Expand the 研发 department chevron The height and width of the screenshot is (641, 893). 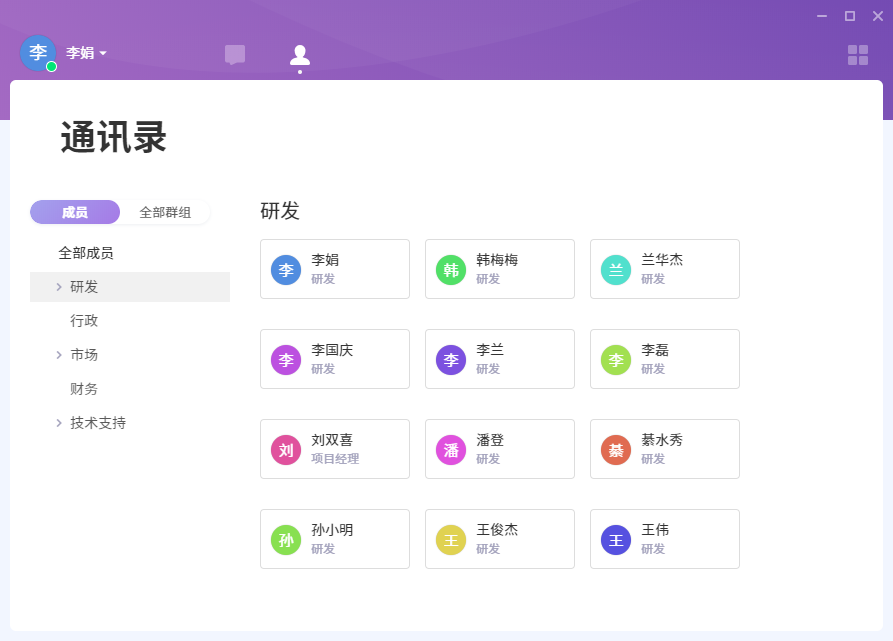click(59, 287)
